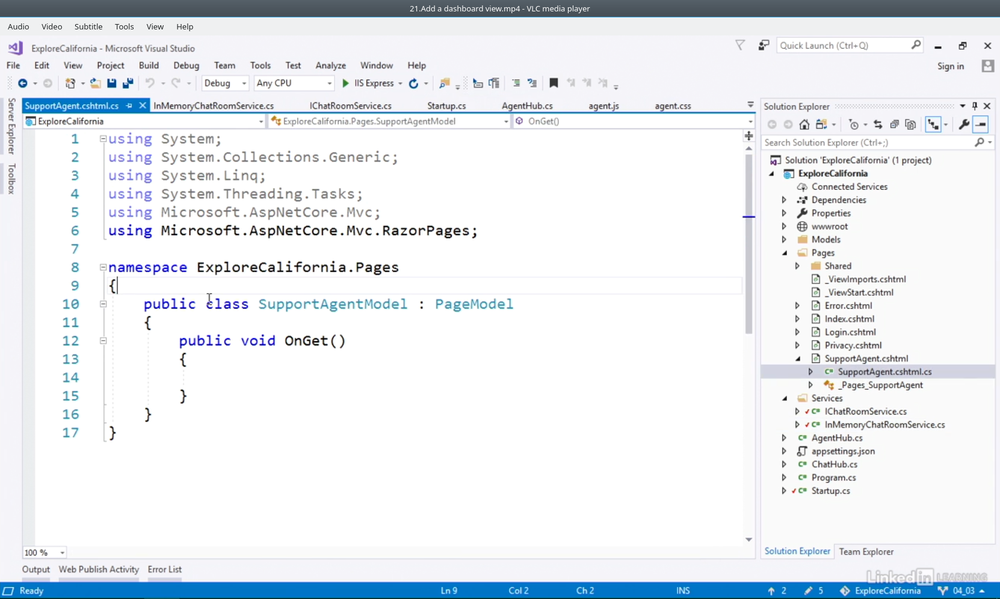Expand the Startup.cs tree node
The width and height of the screenshot is (1000, 599).
click(784, 491)
